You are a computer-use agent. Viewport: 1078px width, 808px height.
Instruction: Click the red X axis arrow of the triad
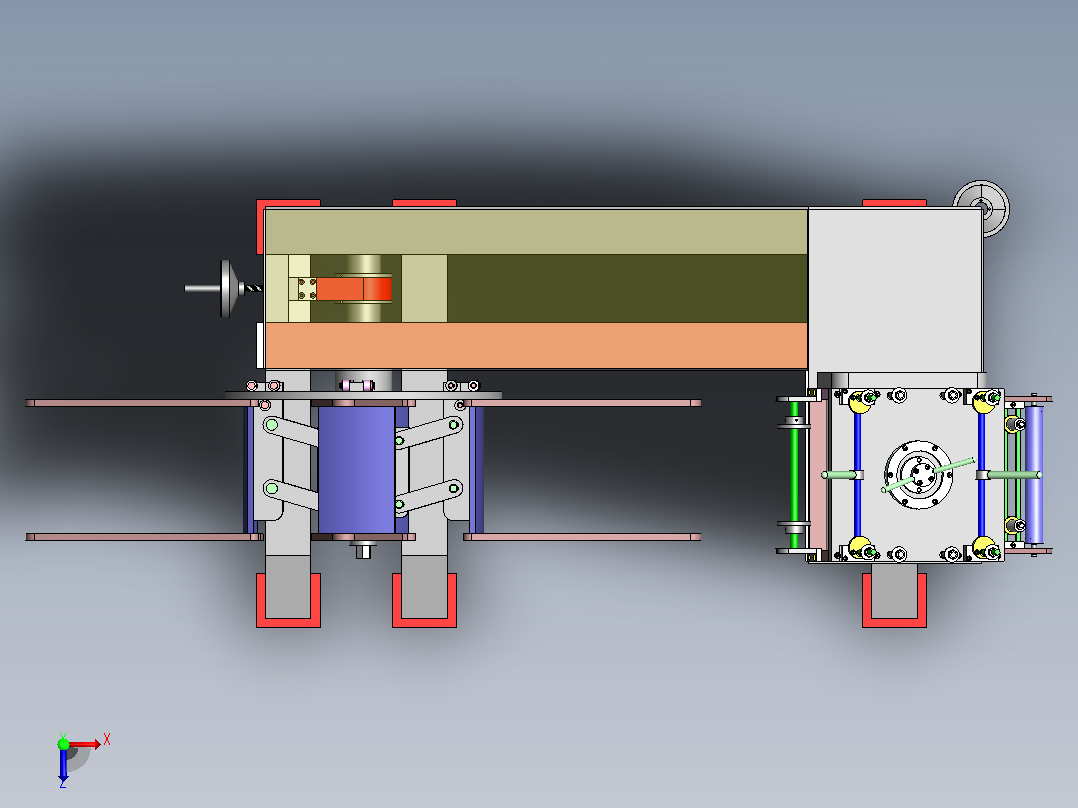(x=84, y=744)
